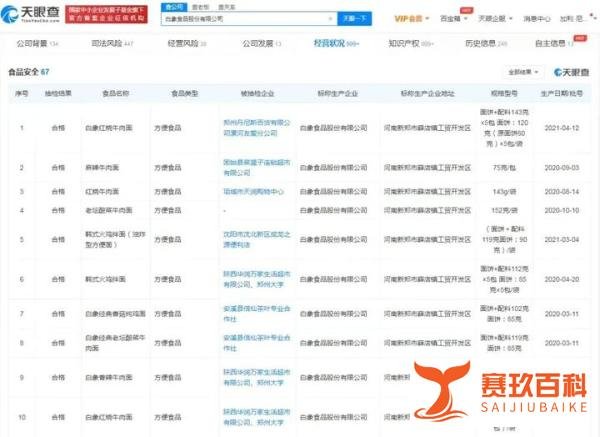Viewport: 600px width, 437px height.
Task: Click the 食品安全 67 section heading
Action: coord(29,72)
